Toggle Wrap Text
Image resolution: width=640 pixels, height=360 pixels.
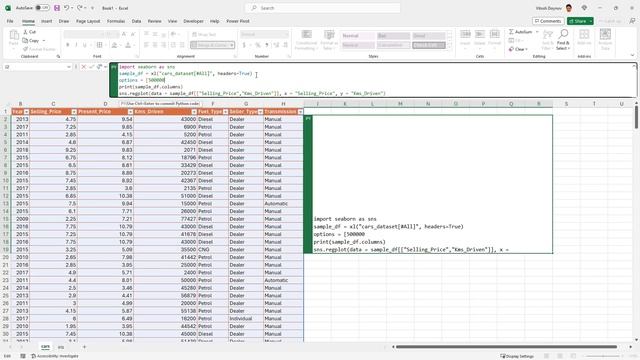(x=204, y=35)
